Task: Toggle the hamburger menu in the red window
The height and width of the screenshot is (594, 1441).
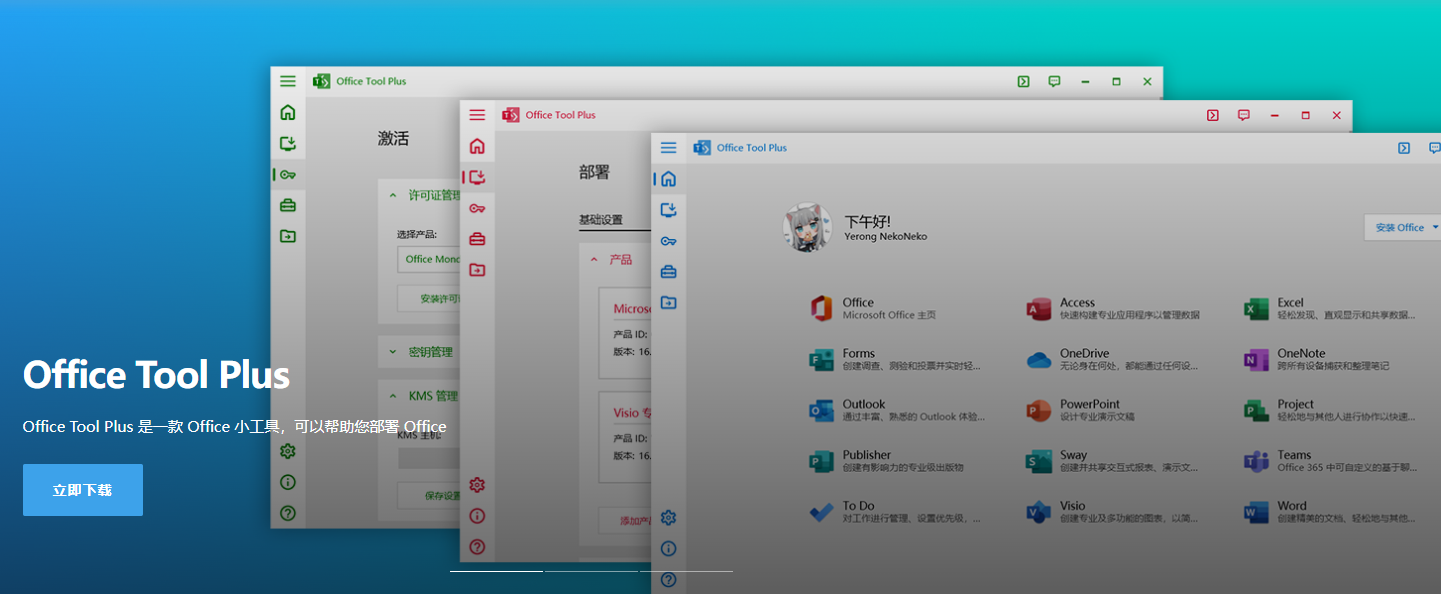Action: tap(477, 115)
